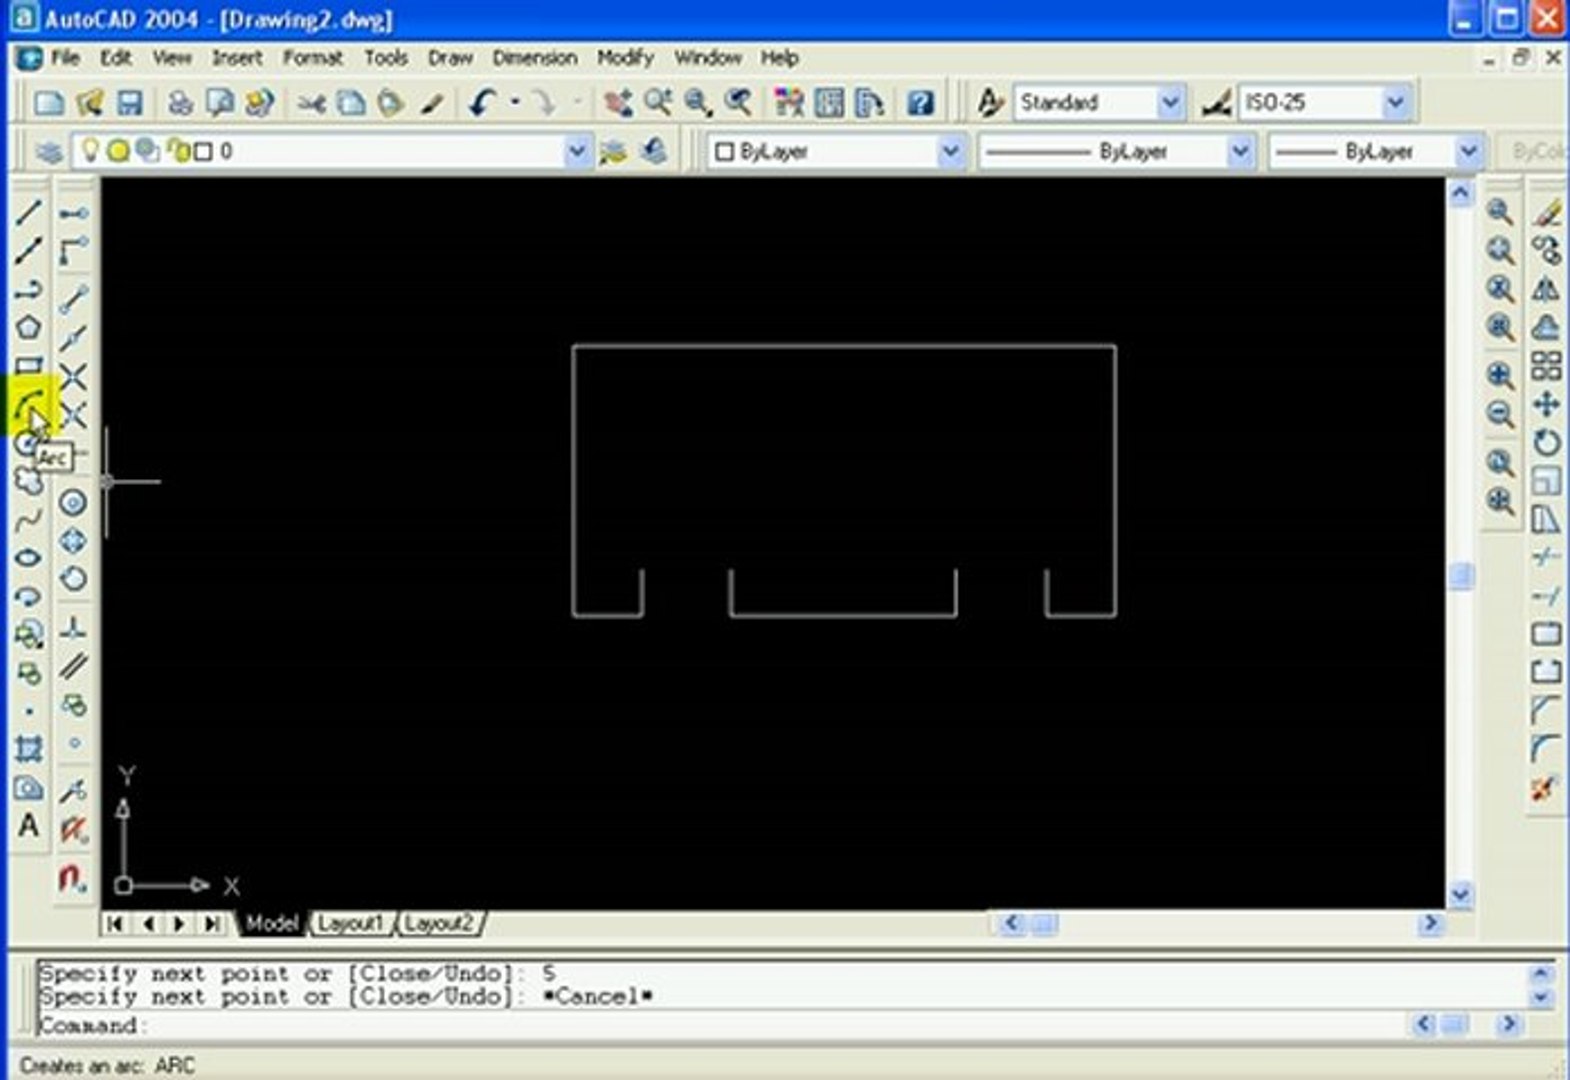
Task: Open the File menu
Action: 65,58
